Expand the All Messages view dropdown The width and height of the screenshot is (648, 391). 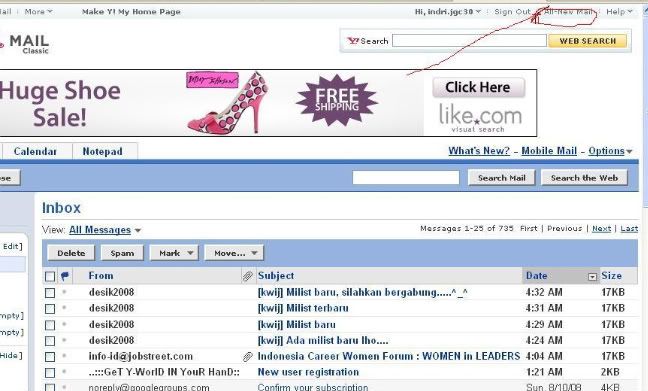coord(138,231)
